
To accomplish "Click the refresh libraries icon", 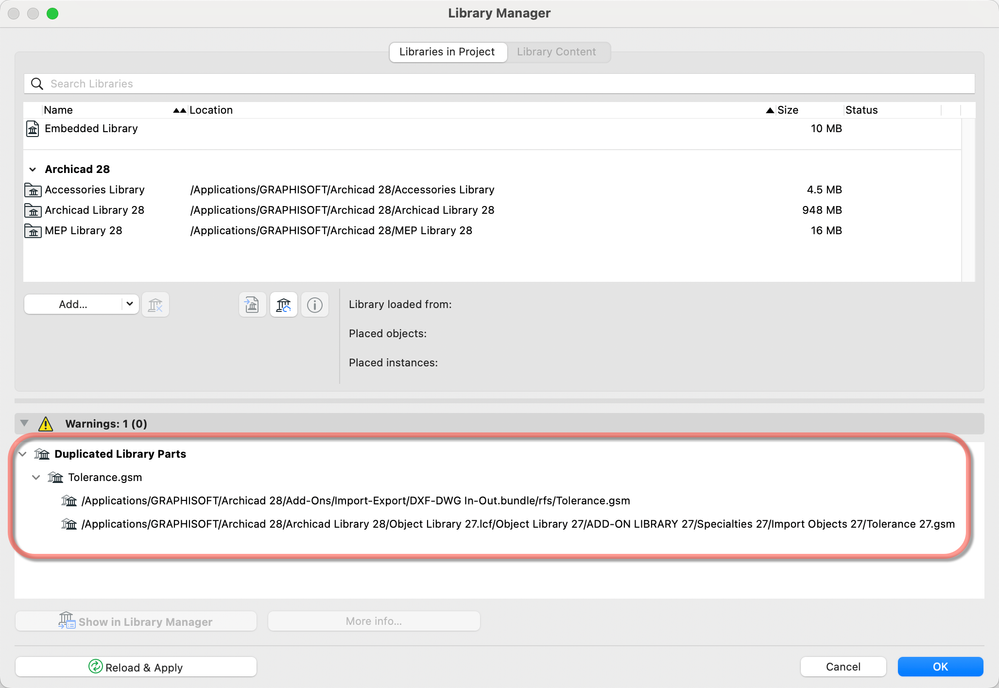I will 284,305.
